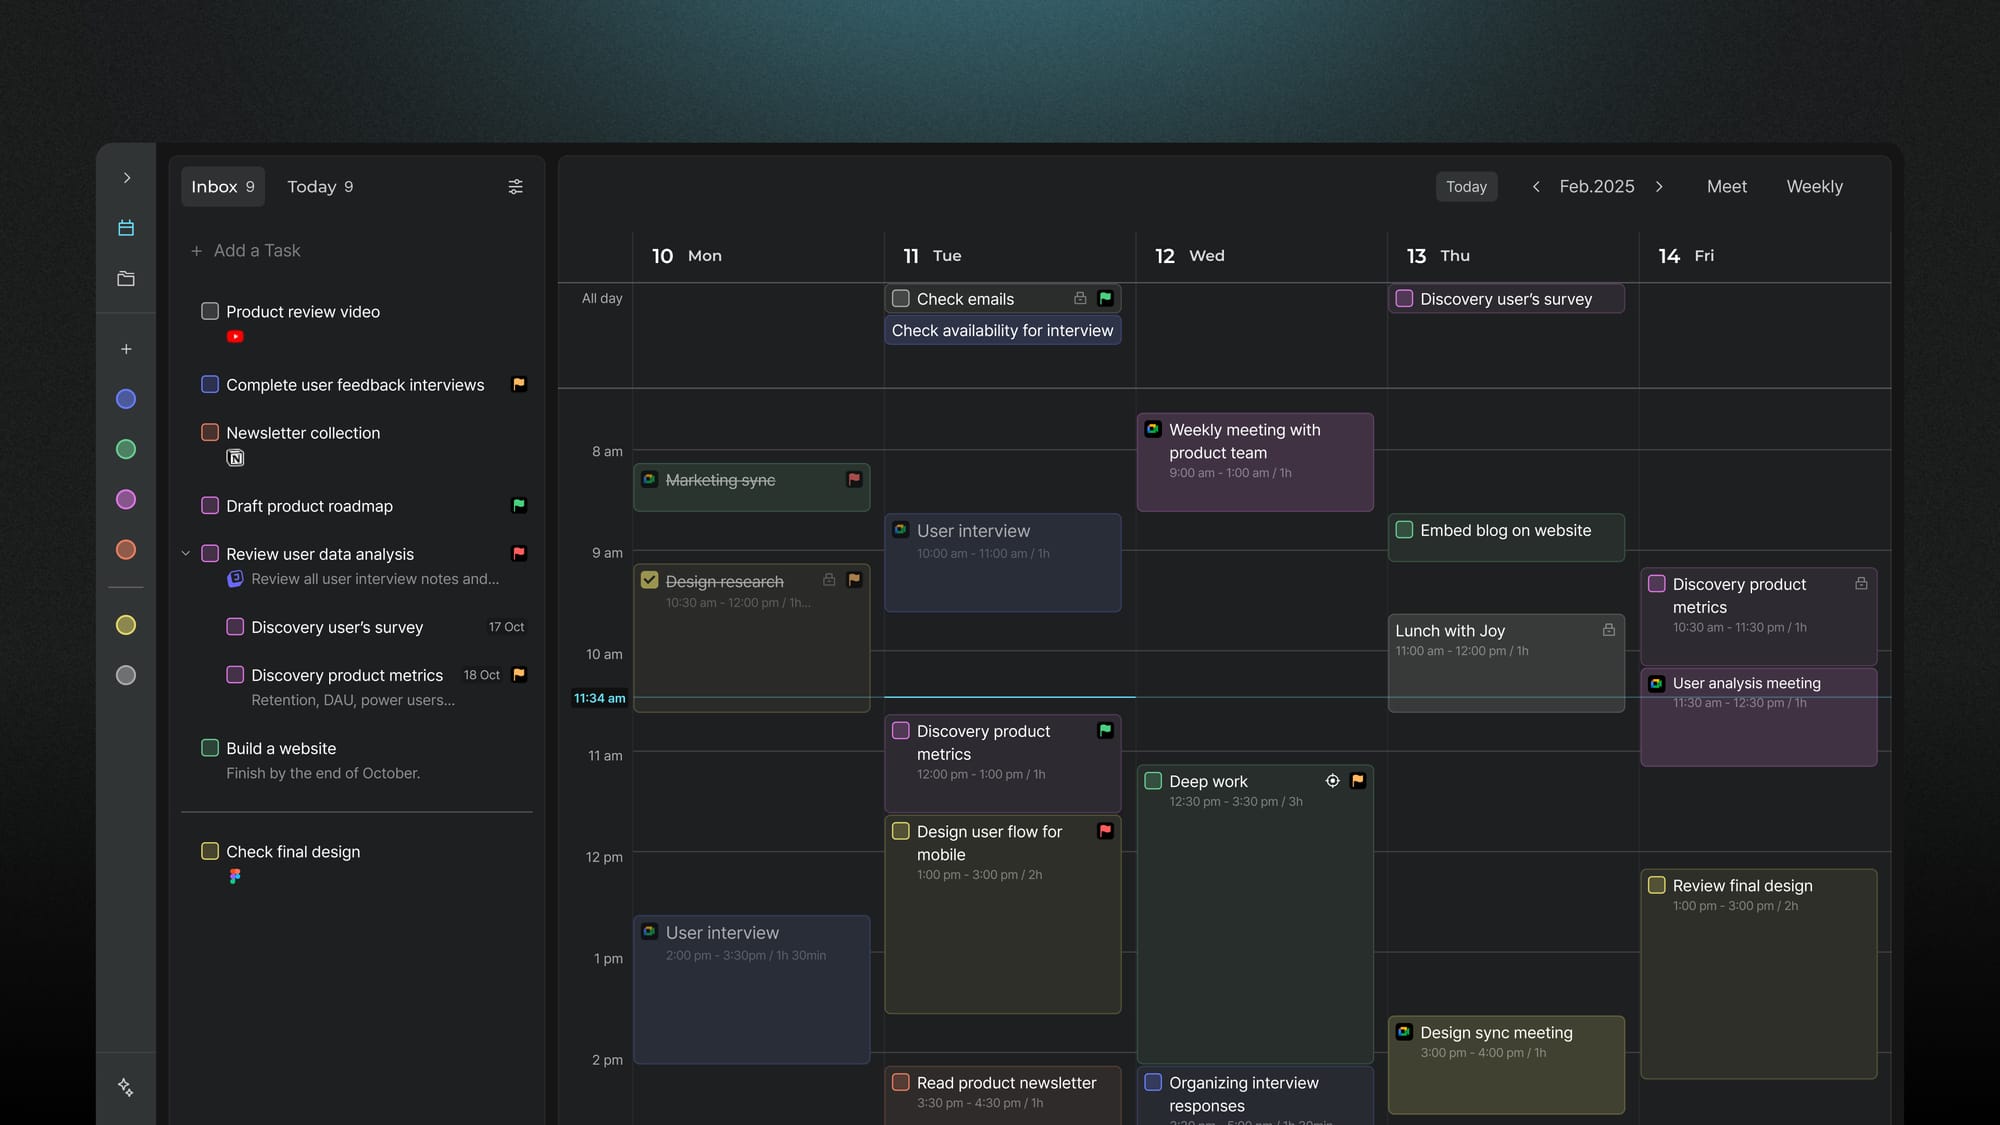Go to next period with right arrow
2000x1125 pixels.
(1659, 187)
